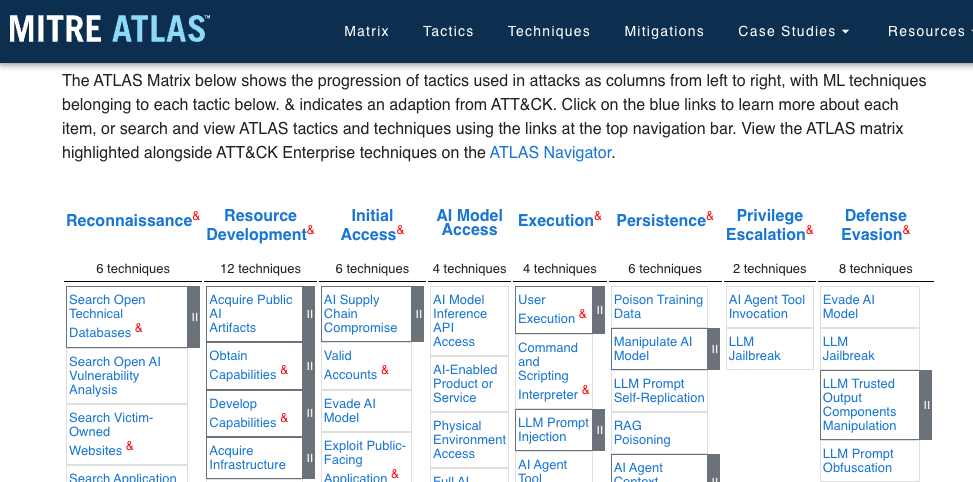The width and height of the screenshot is (973, 482).
Task: Expand sub-techniques of LLM Prompt Injection
Action: point(599,430)
